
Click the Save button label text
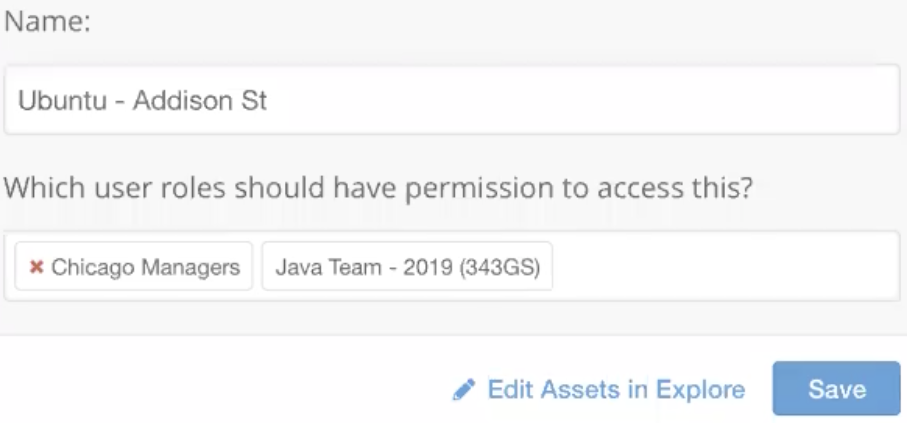[x=836, y=389]
